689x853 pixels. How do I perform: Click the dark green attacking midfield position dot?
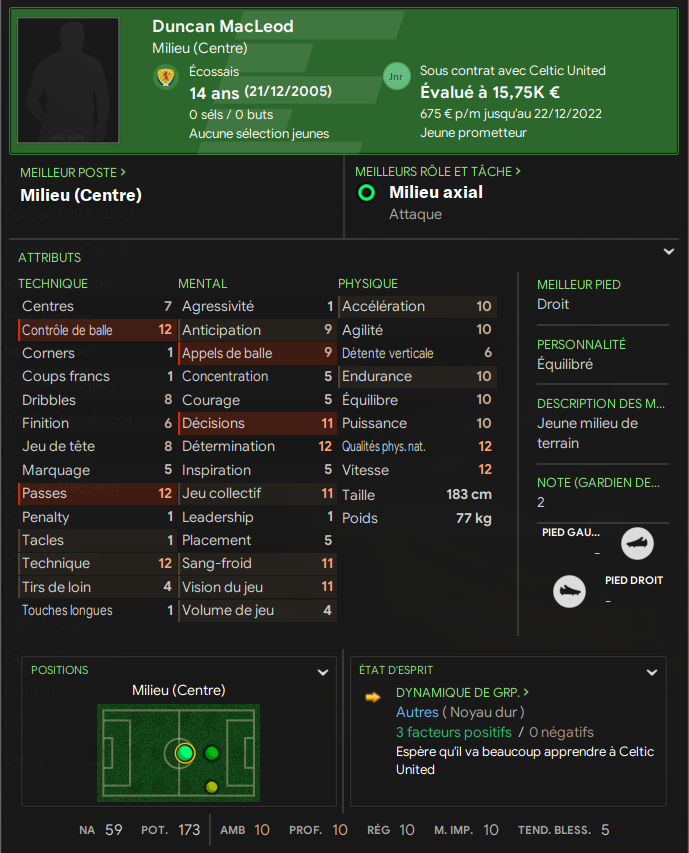211,753
